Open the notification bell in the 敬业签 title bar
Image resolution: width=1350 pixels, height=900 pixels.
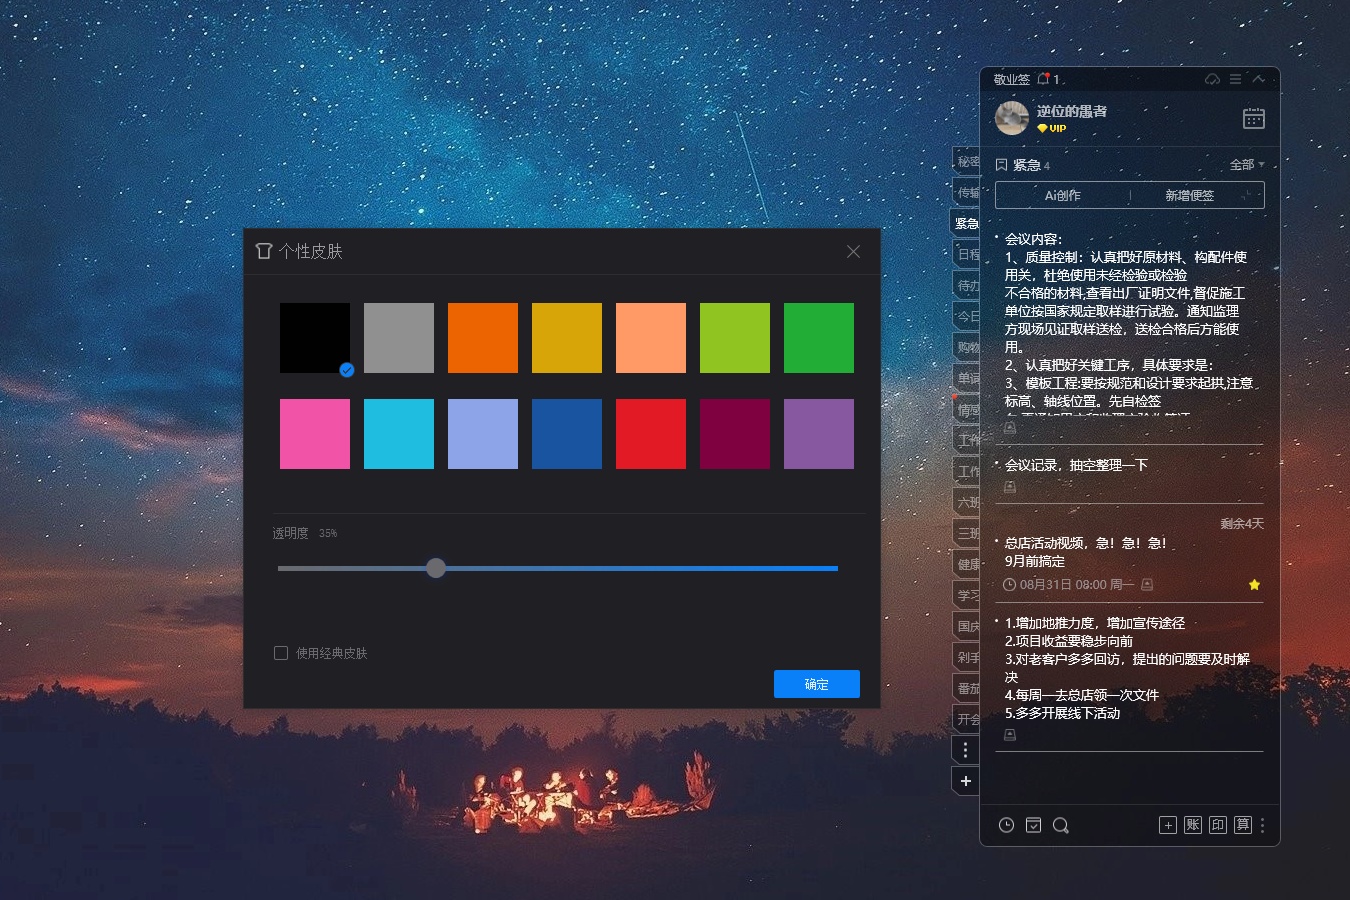click(1044, 79)
